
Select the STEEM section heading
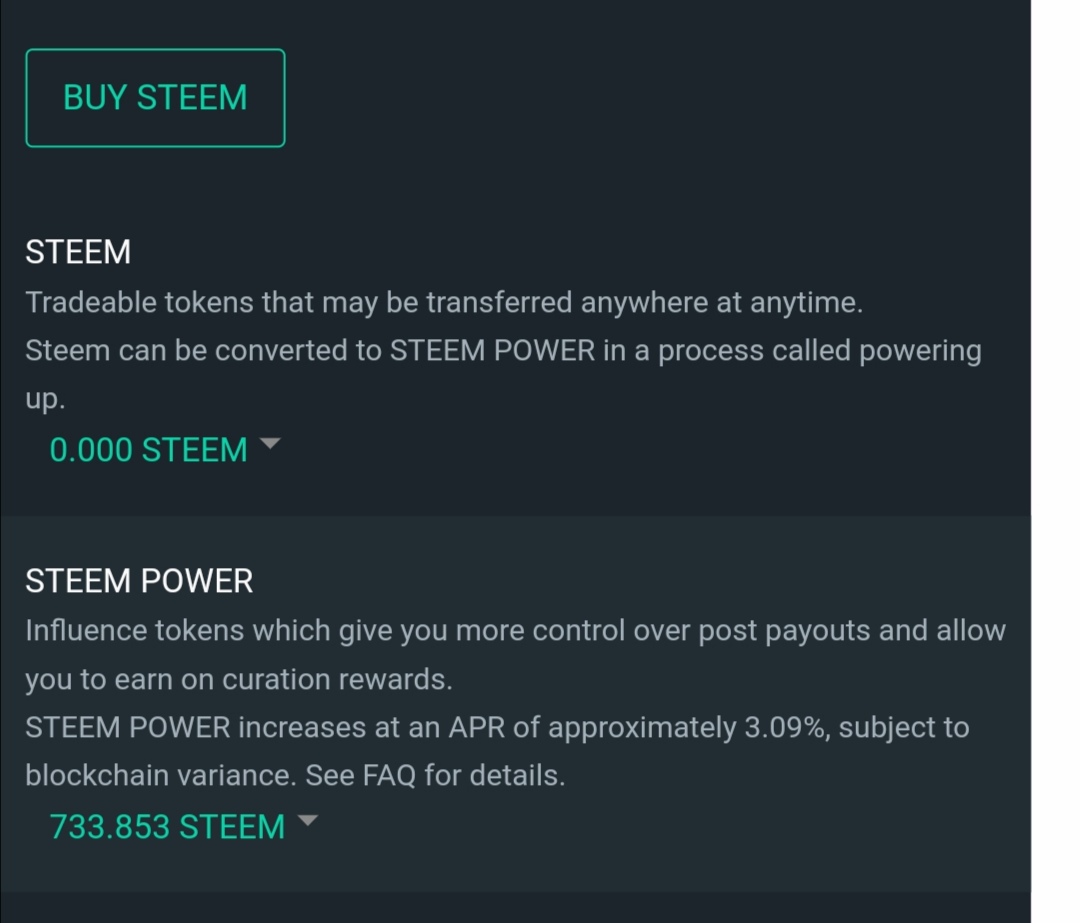(x=78, y=252)
